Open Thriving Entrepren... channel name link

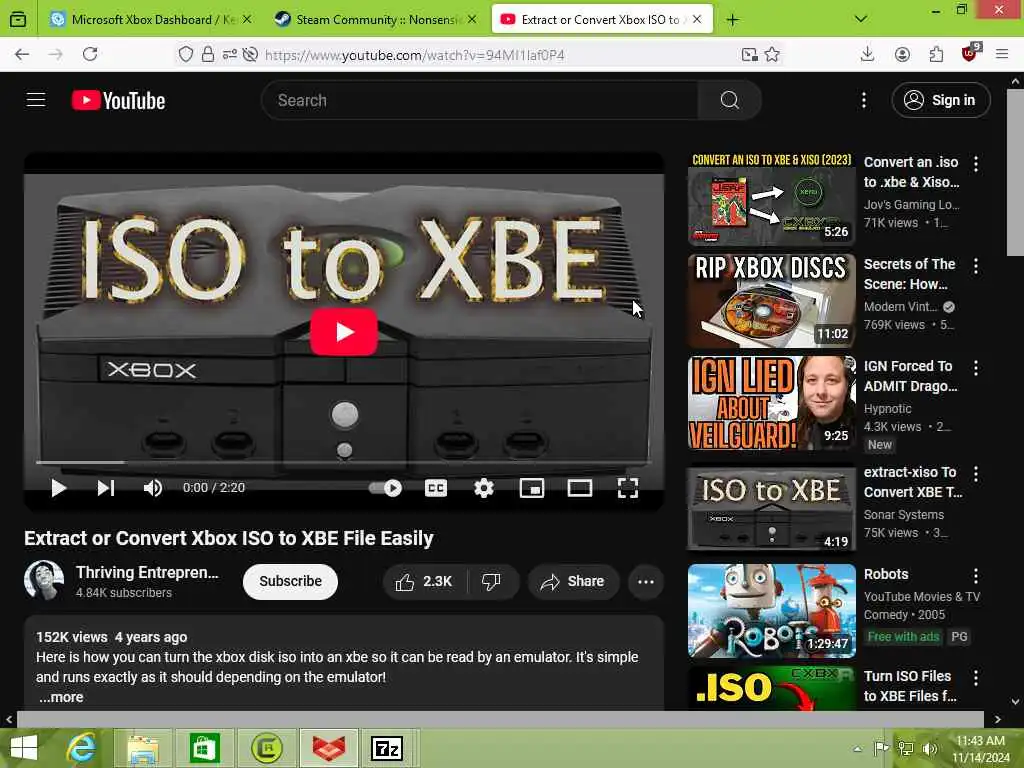147,572
